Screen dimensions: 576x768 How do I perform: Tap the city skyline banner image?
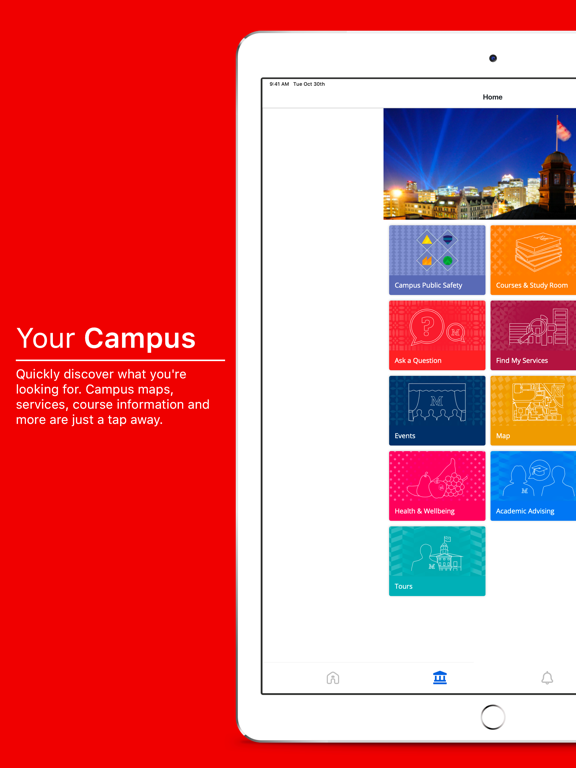[x=480, y=164]
